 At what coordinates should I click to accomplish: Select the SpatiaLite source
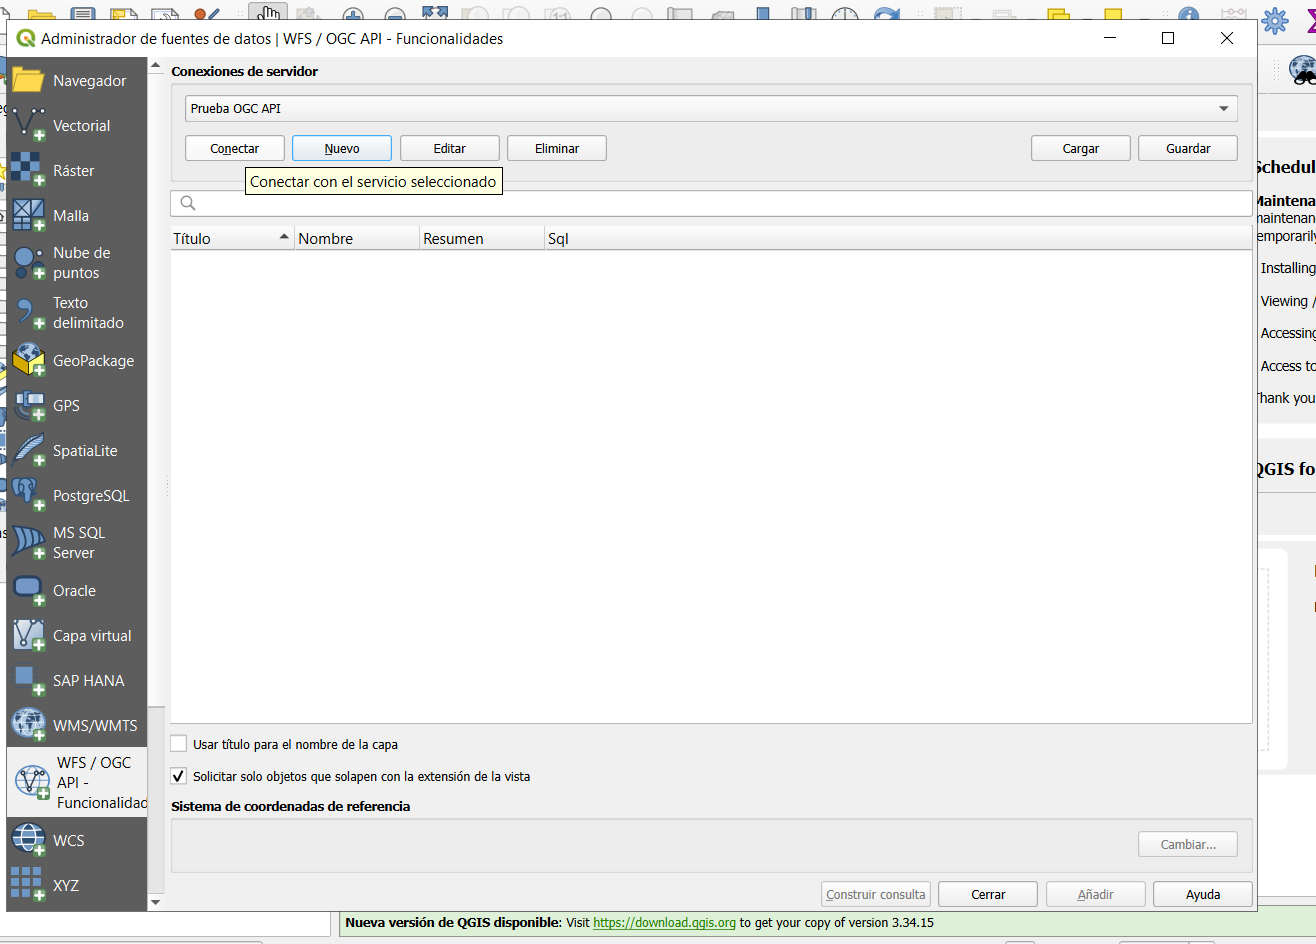coord(77,451)
